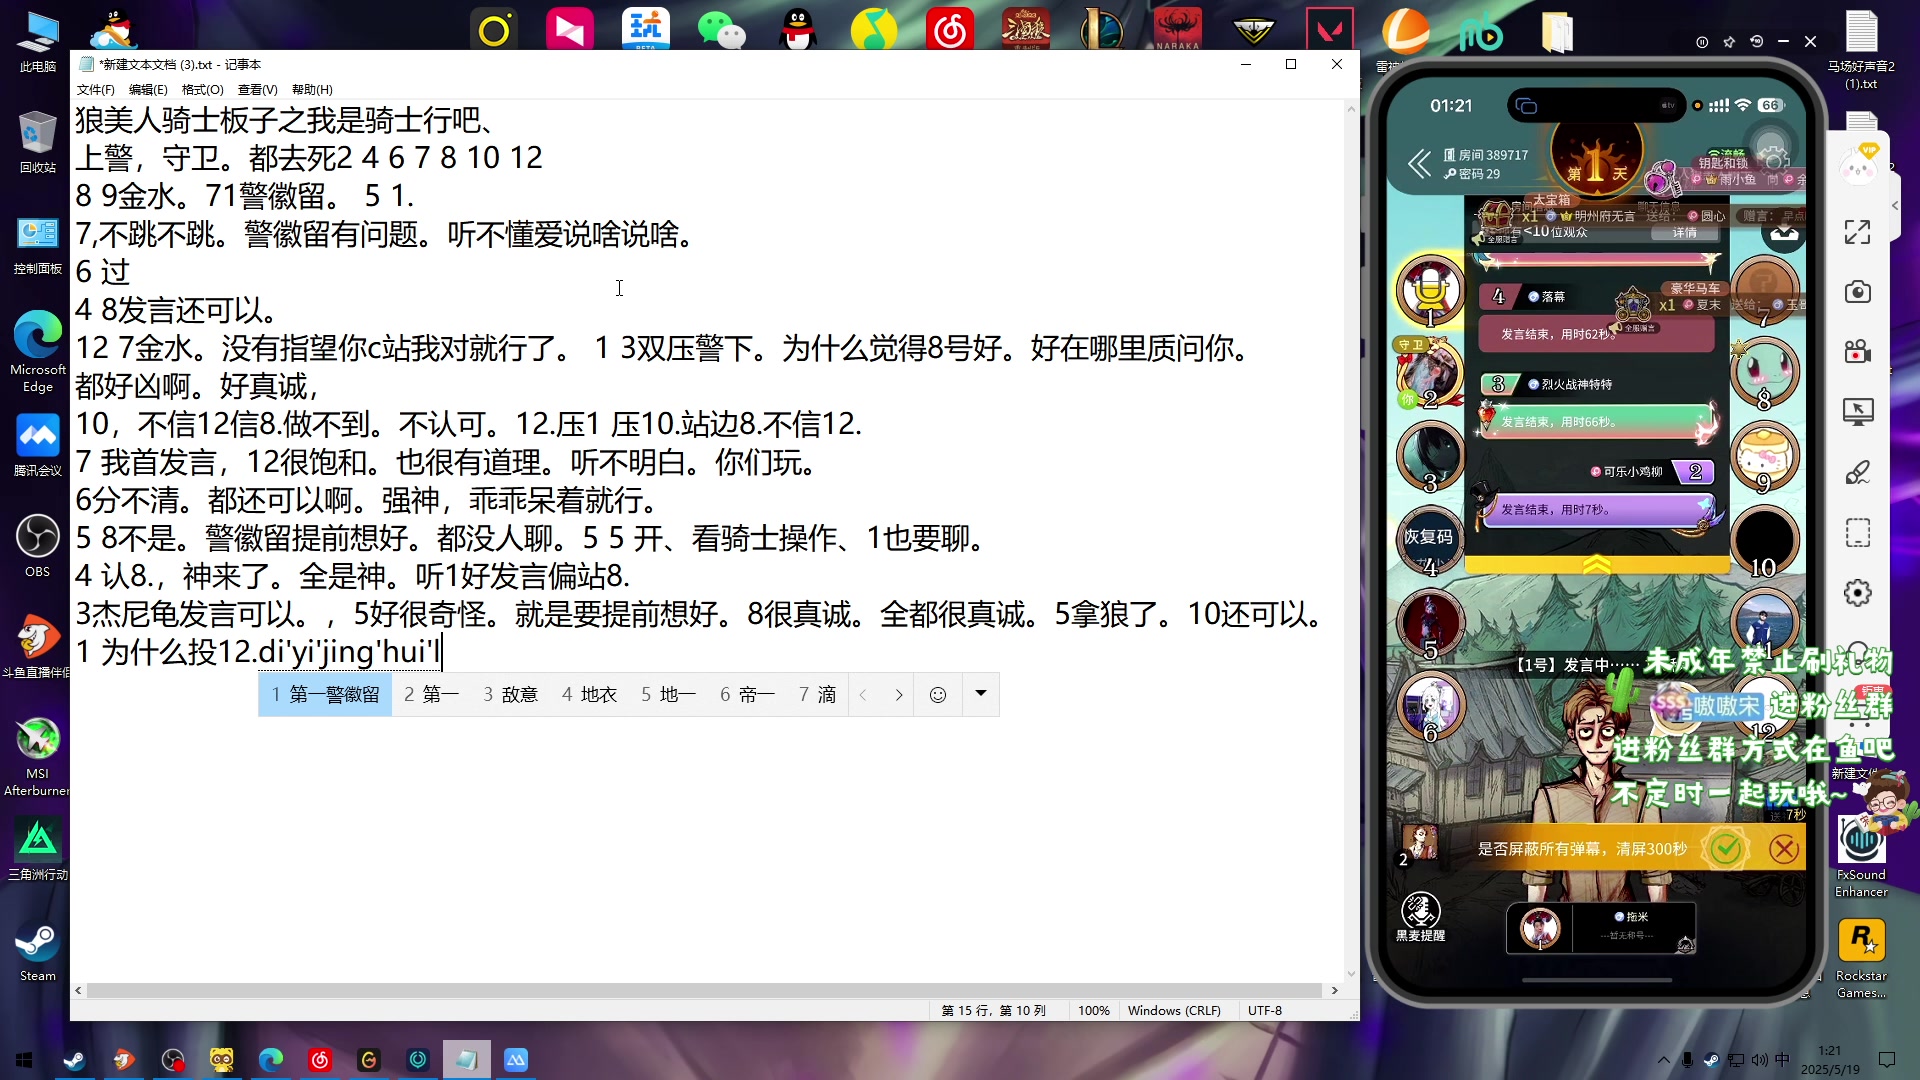Select IME candidate 5 地一
The height and width of the screenshot is (1080, 1920).
(x=668, y=695)
